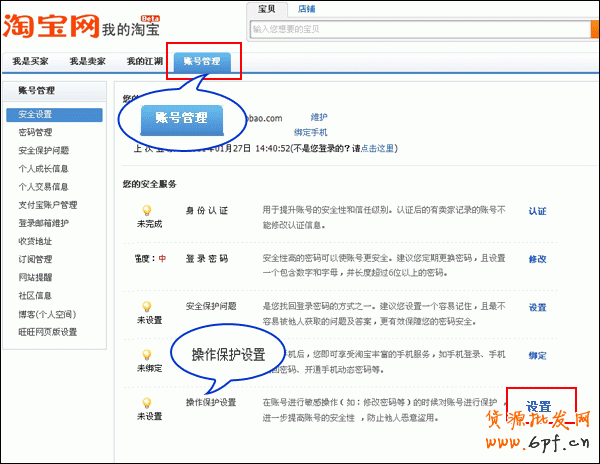The width and height of the screenshot is (600, 464).
Task: Open 安全保护问题 in the sidebar
Action: (44, 150)
